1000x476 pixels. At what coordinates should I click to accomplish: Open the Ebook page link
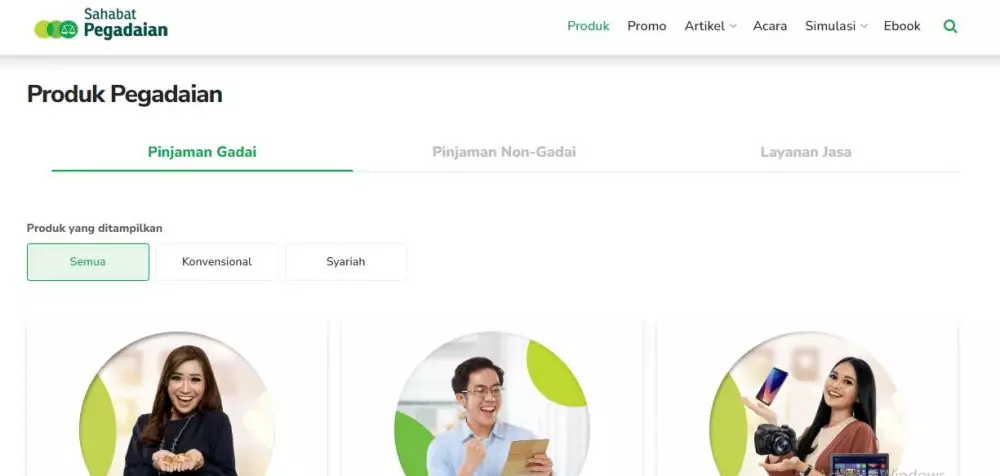tap(902, 26)
